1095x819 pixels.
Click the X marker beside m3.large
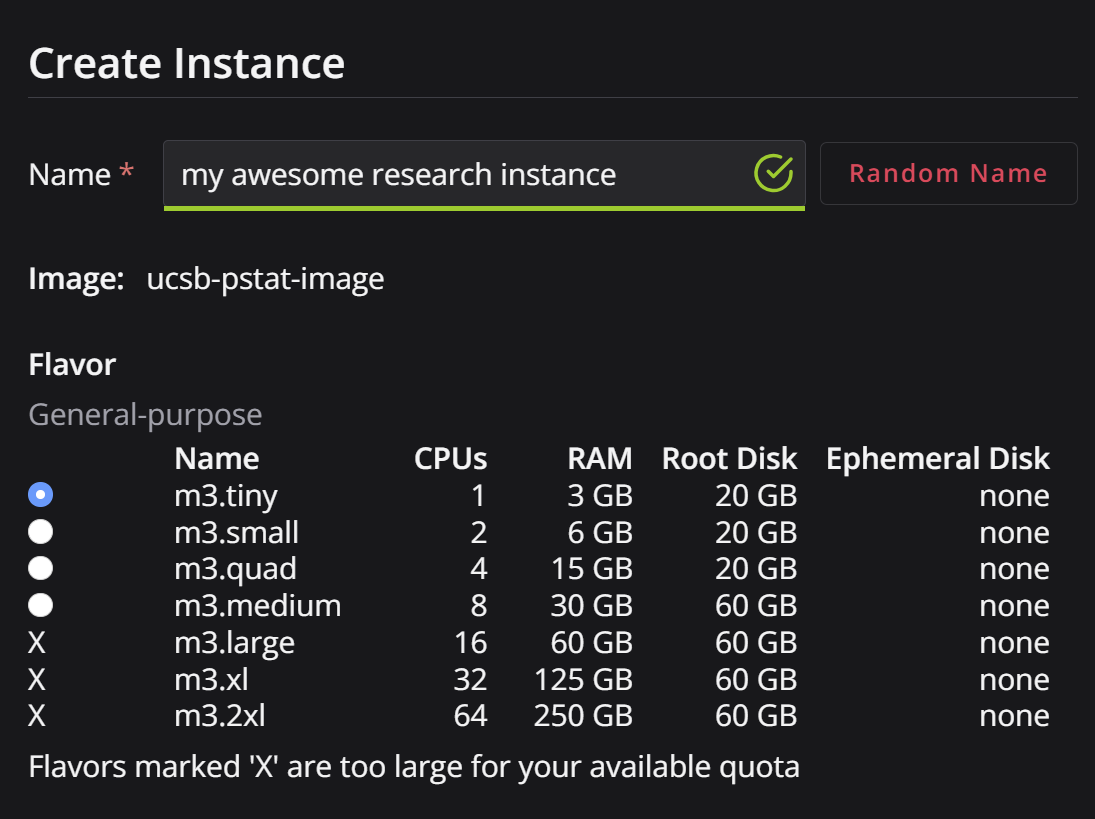pyautogui.click(x=37, y=642)
